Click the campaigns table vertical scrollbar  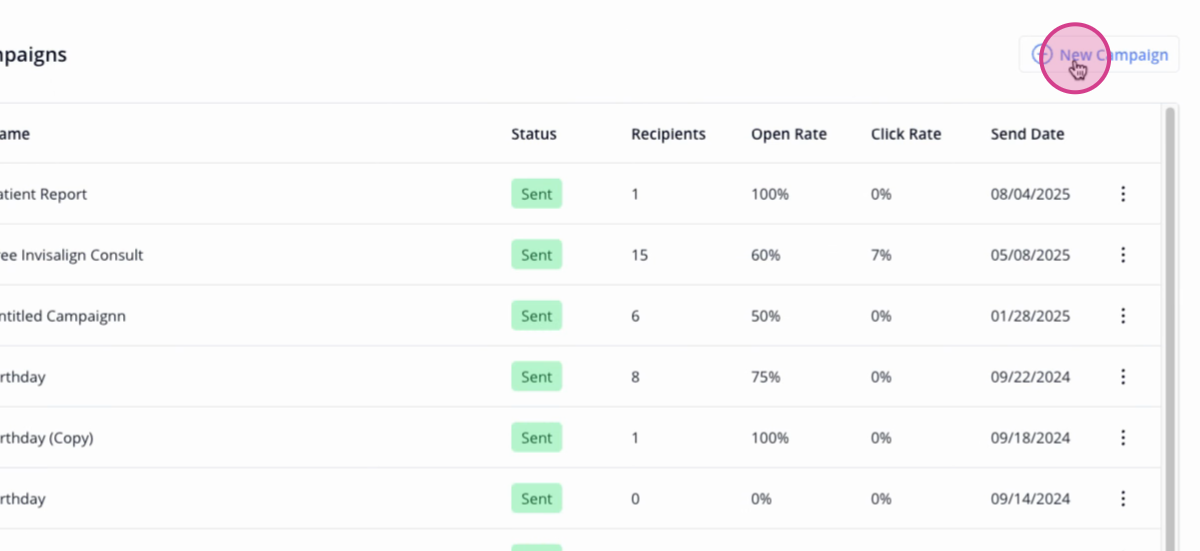point(1170,330)
